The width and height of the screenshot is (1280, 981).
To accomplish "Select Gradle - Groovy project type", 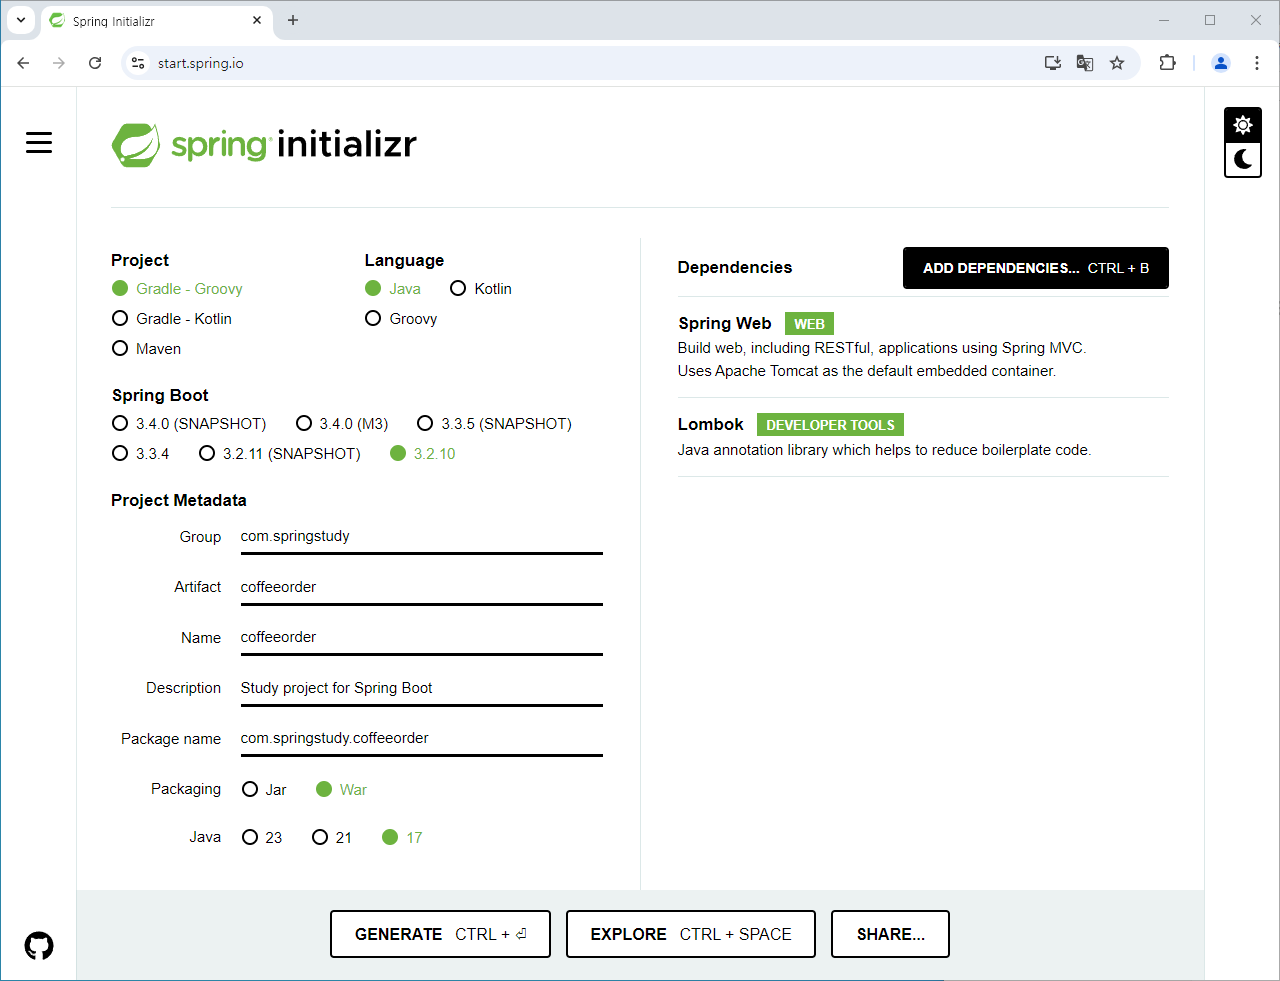I will [x=177, y=289].
